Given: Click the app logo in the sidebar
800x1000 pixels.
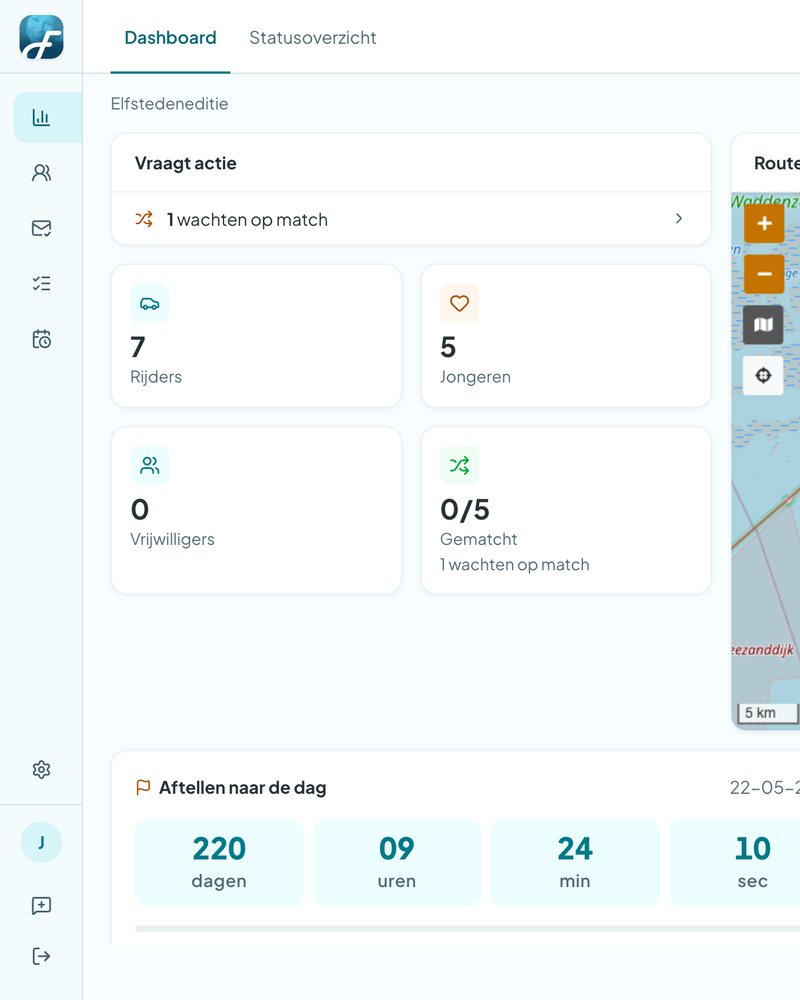Looking at the screenshot, I should 41,37.
